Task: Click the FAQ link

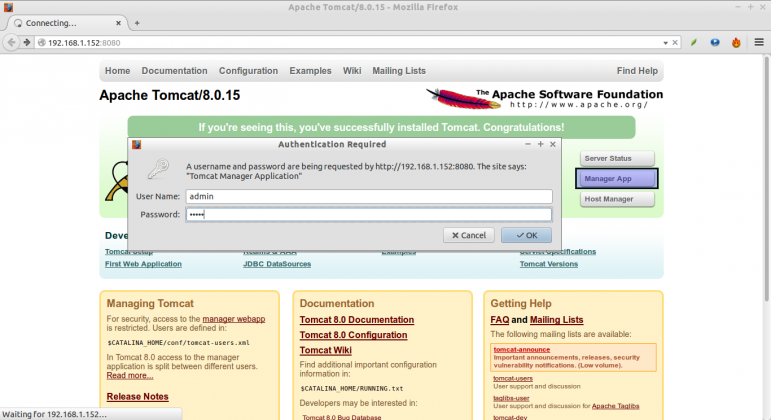Action: click(x=500, y=320)
